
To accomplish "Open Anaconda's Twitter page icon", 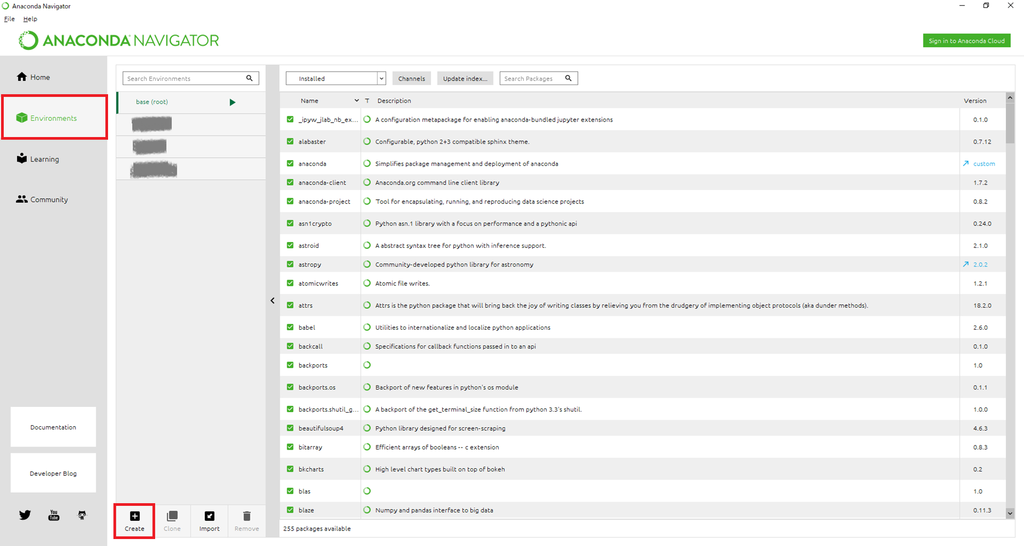I will click(25, 515).
